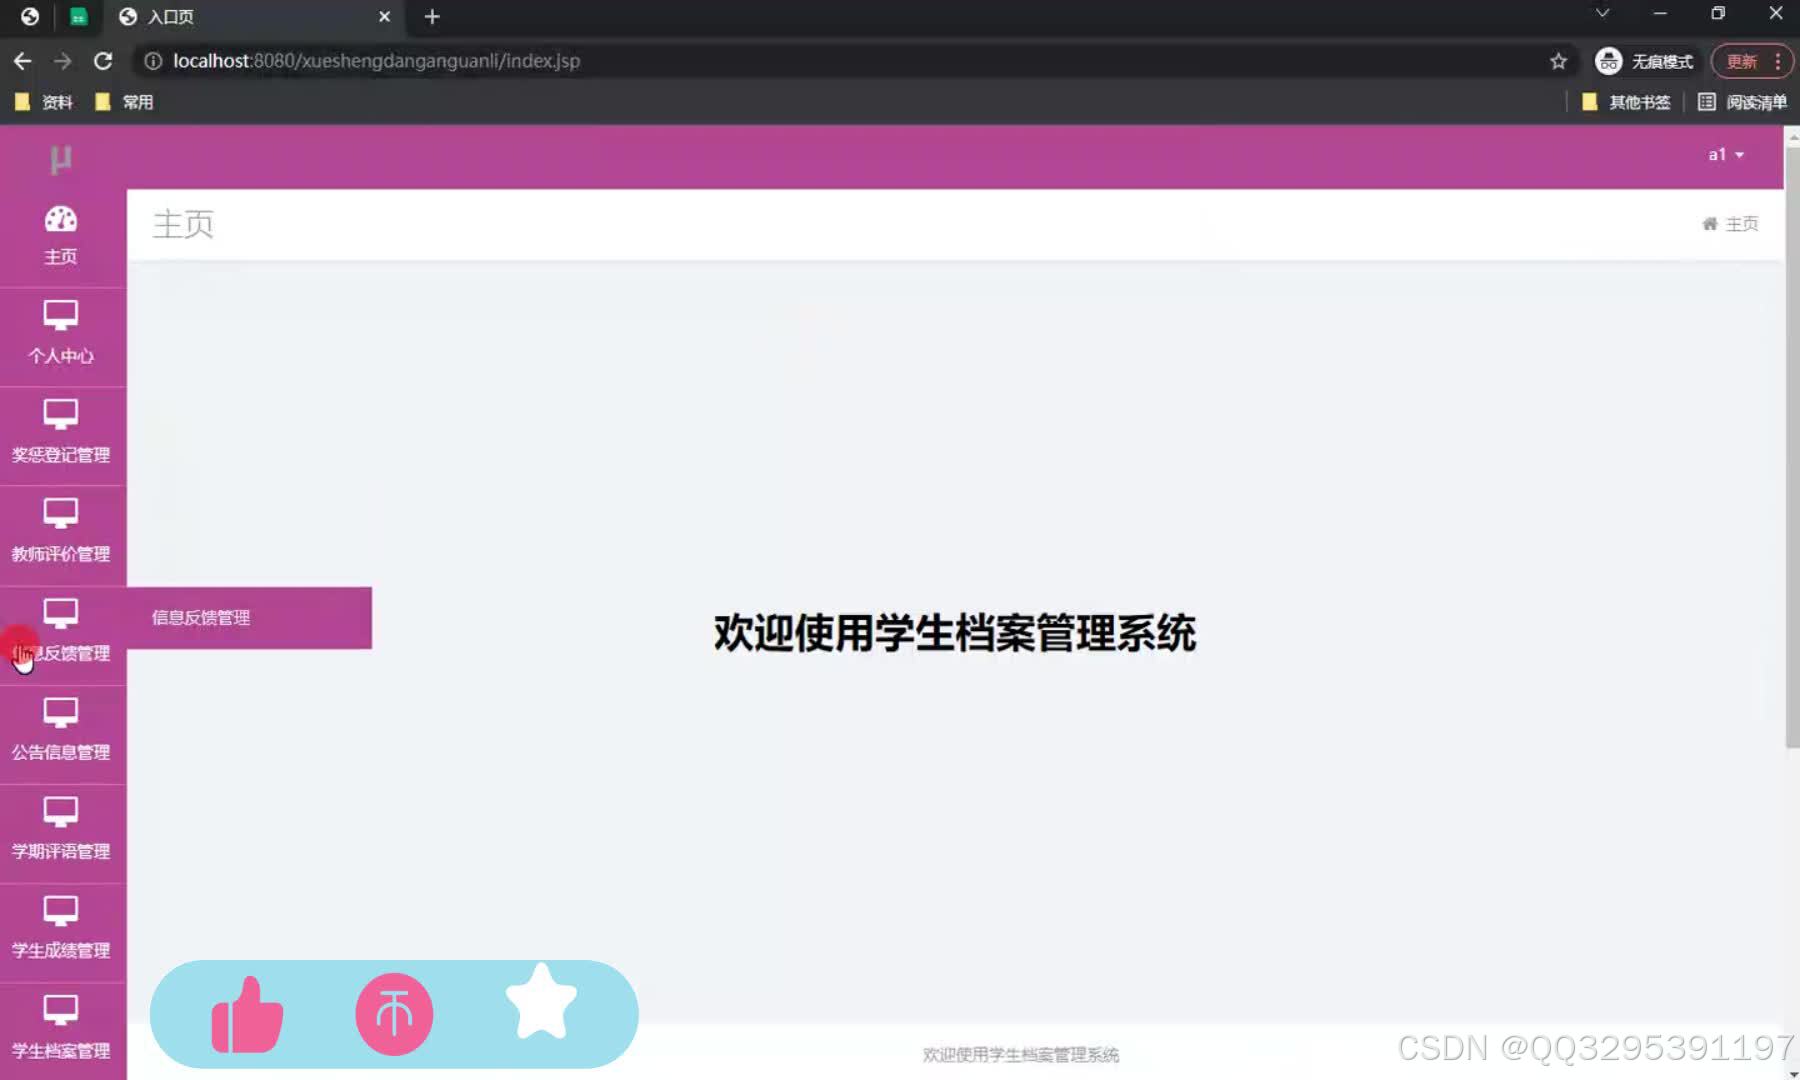Screen dimensions: 1800x1080
Task: Select 信息反馈管理 submenu entry
Action: tap(249, 618)
